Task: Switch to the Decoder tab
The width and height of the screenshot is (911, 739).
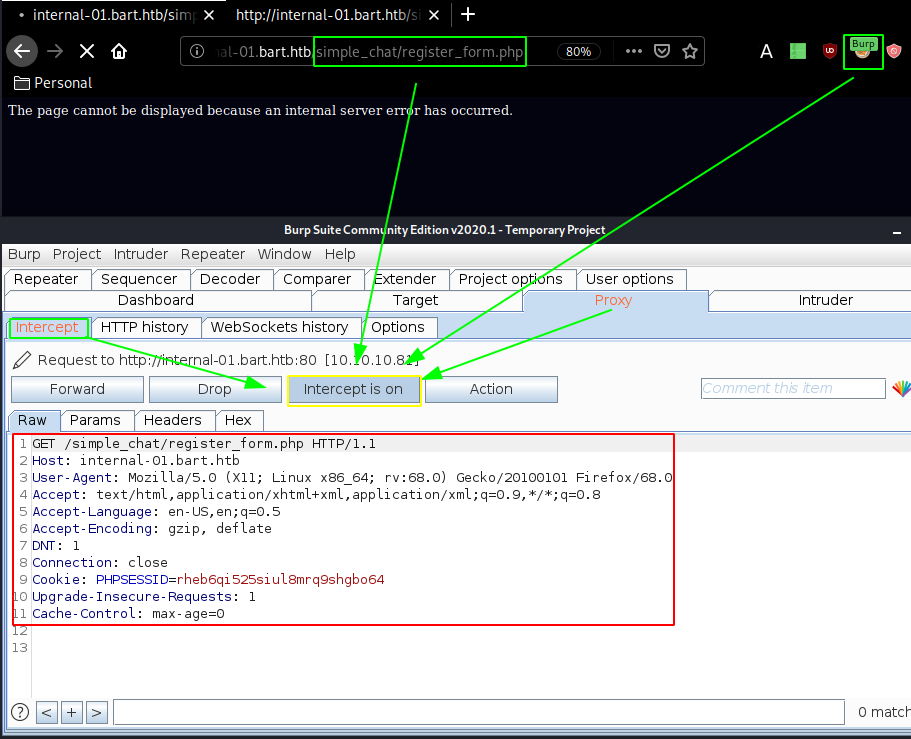Action: pyautogui.click(x=230, y=279)
